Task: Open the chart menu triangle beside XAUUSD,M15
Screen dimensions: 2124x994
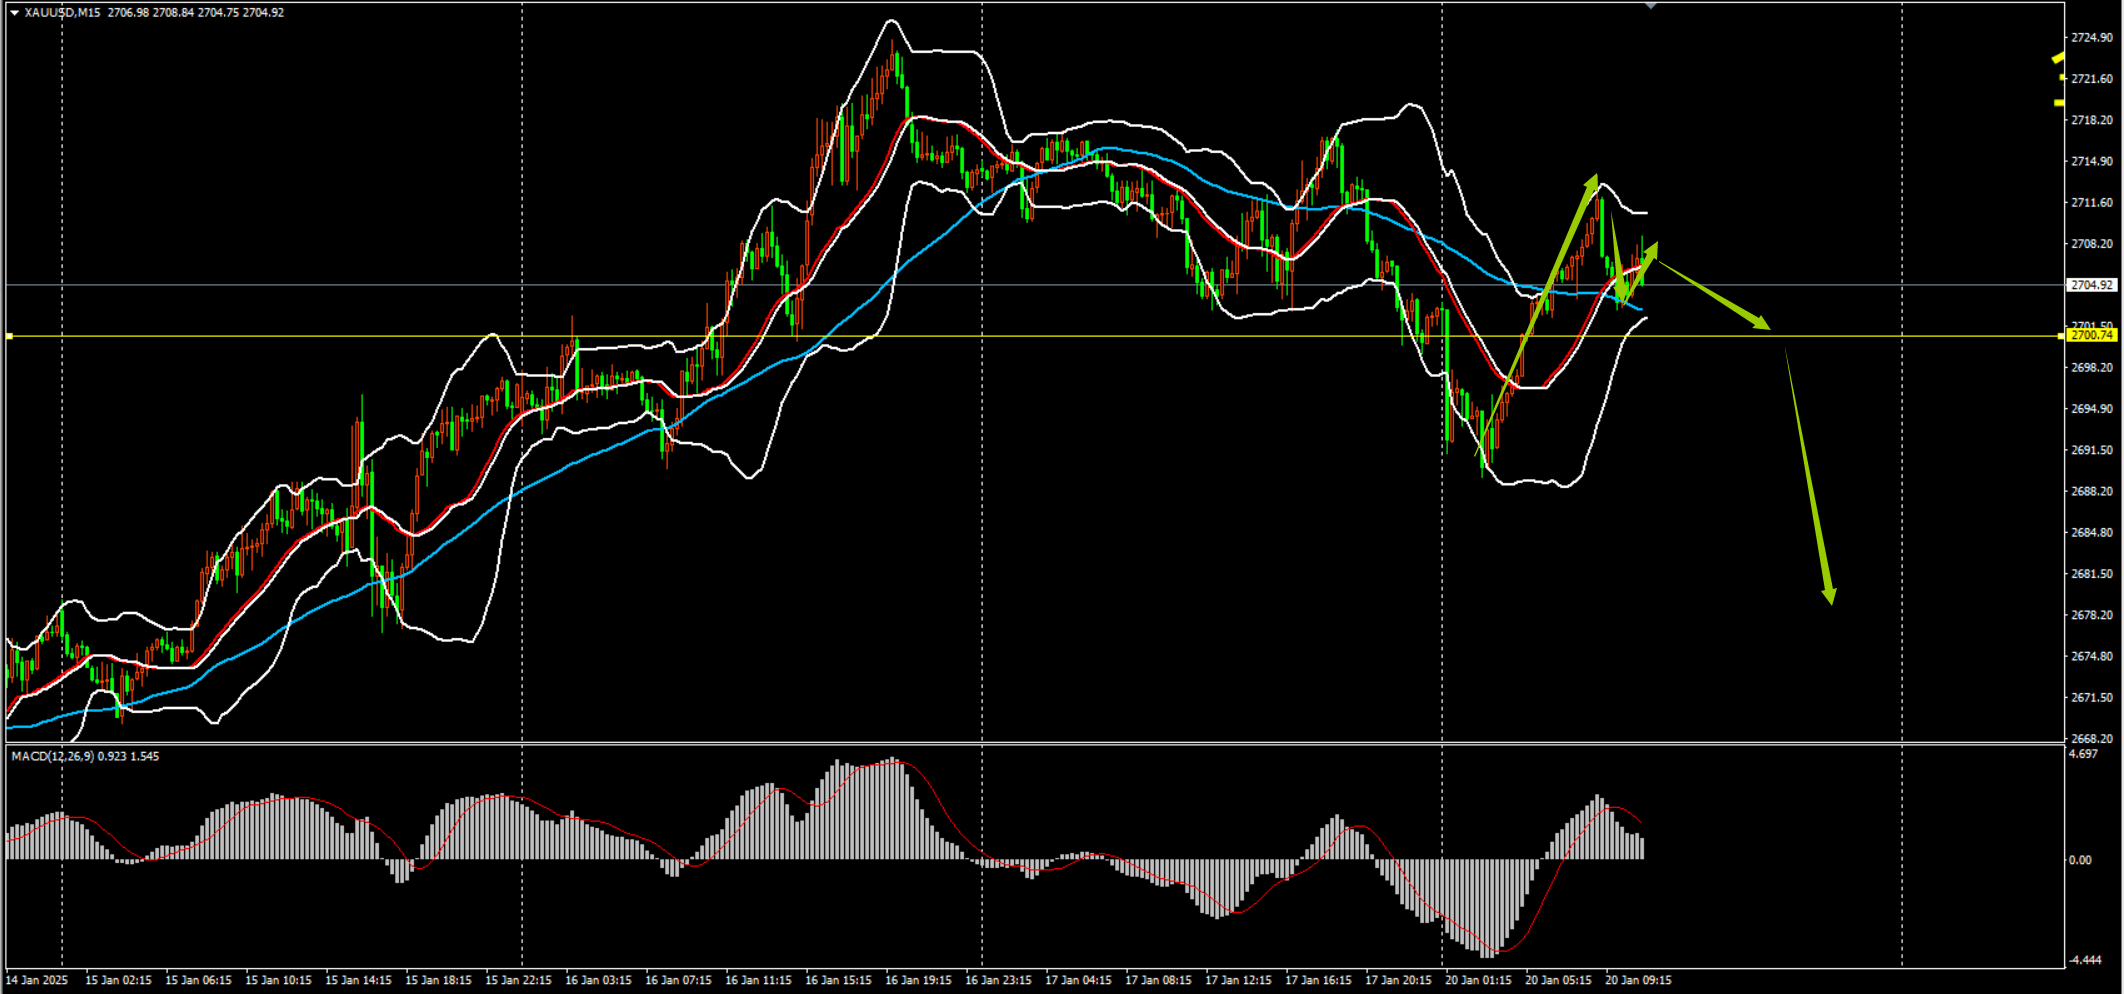Action: point(14,13)
